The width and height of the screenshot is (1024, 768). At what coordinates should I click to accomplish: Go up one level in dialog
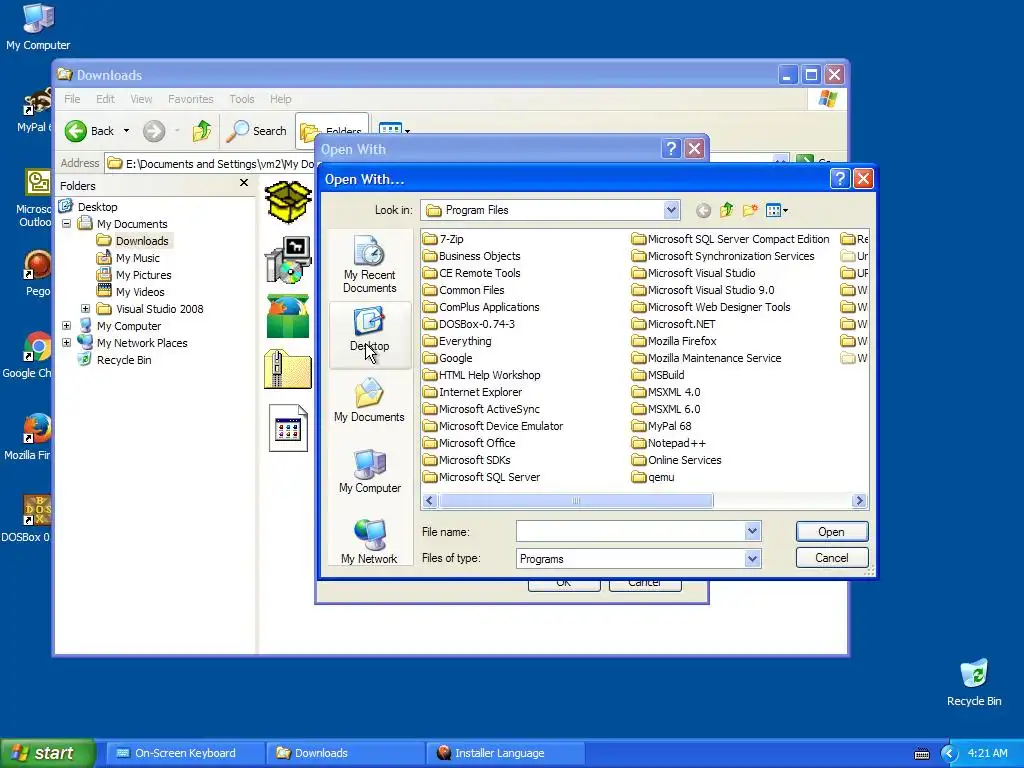coord(726,210)
